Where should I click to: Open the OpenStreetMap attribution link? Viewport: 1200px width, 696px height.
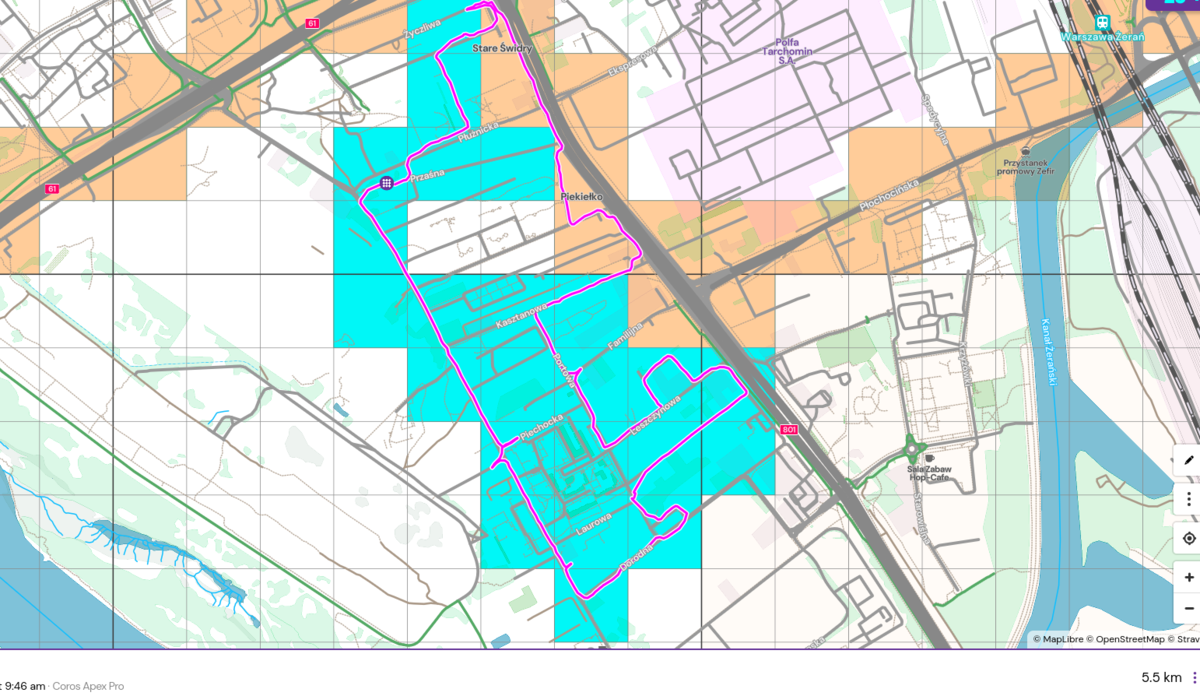click(x=1129, y=639)
